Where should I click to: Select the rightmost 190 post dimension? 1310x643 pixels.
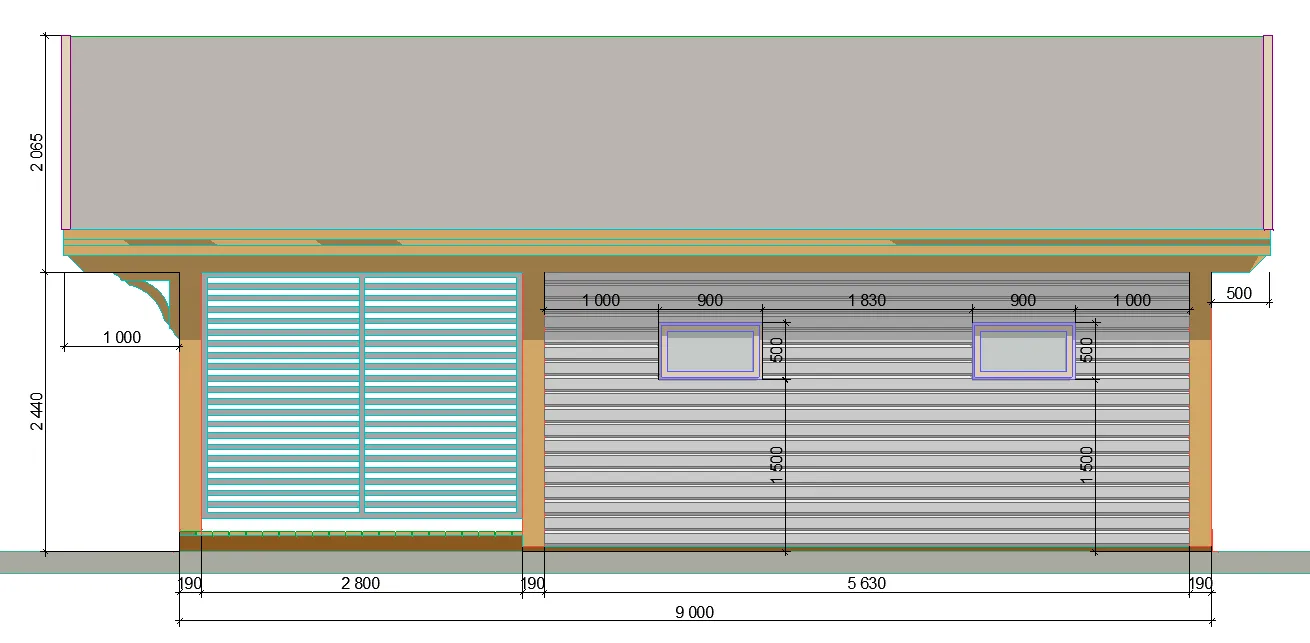tap(1200, 584)
